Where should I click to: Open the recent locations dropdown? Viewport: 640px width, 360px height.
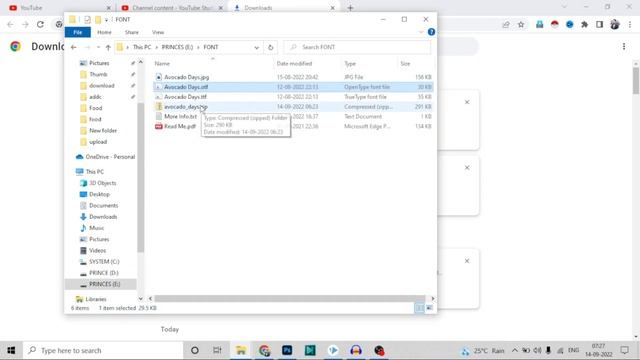tap(98, 47)
